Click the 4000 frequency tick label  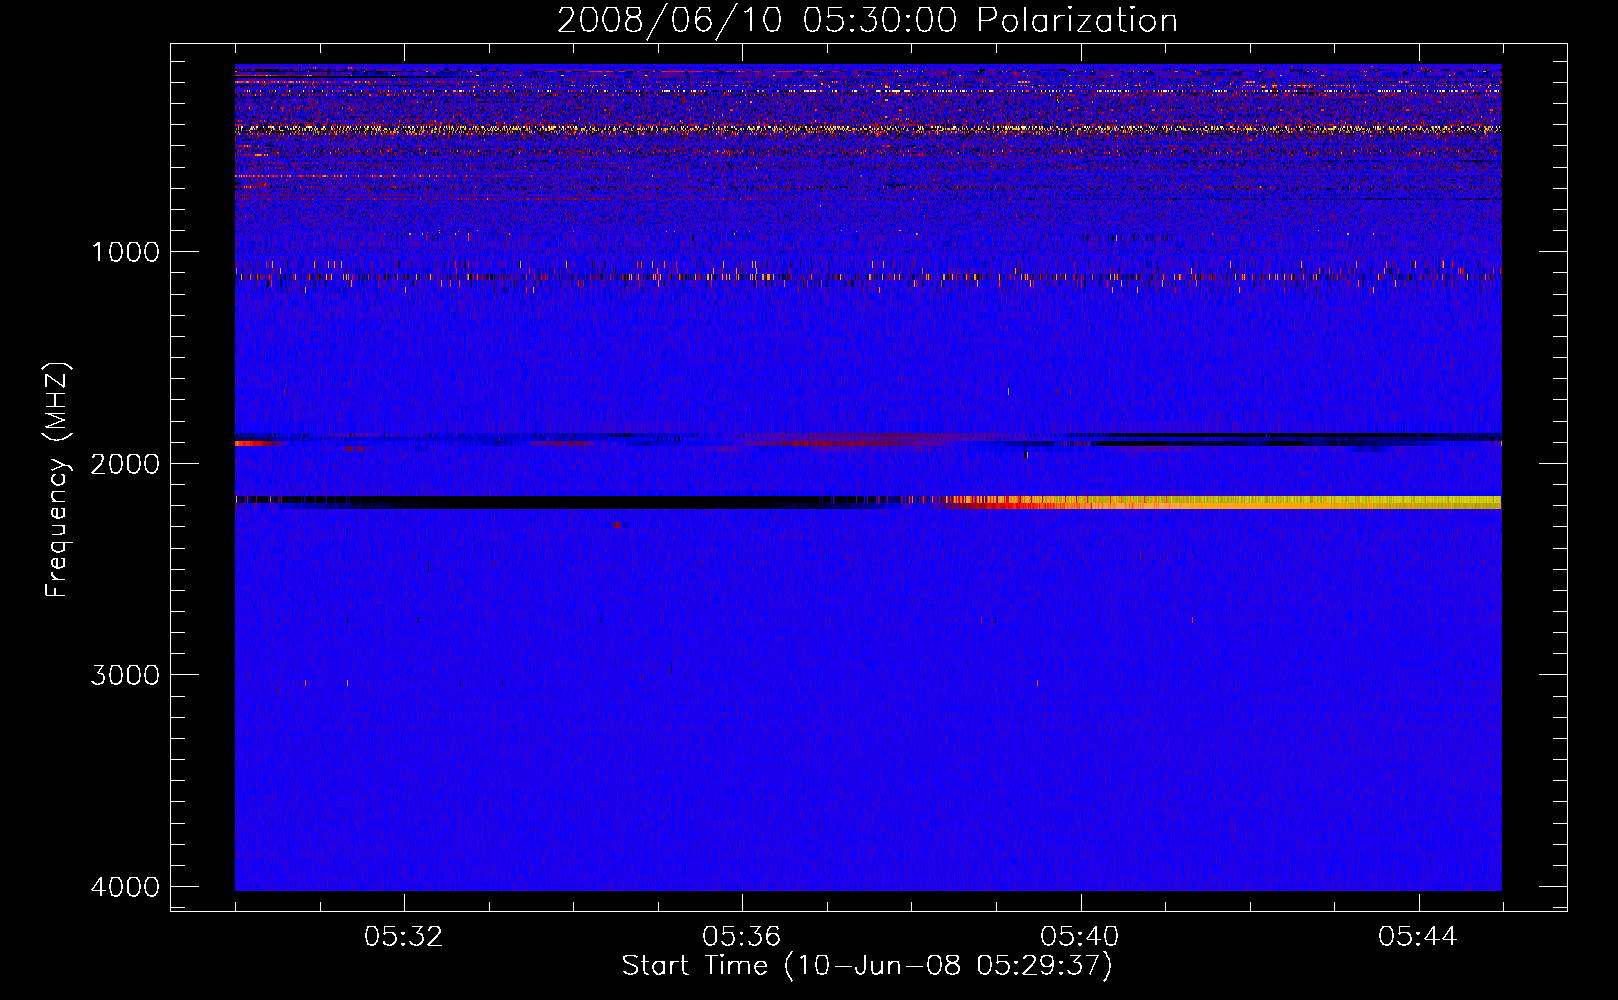(x=125, y=887)
